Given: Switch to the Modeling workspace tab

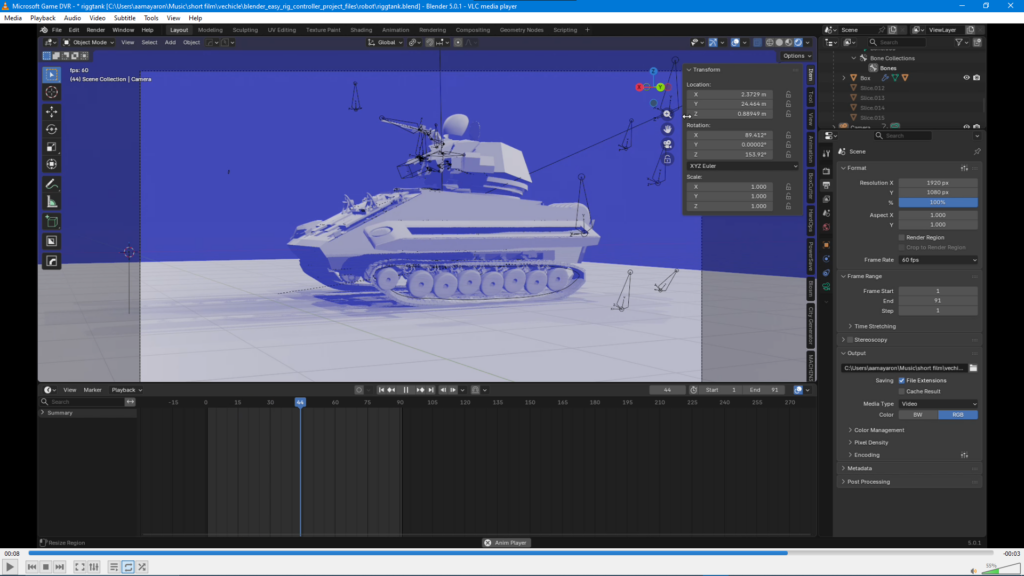Looking at the screenshot, I should pyautogui.click(x=210, y=30).
